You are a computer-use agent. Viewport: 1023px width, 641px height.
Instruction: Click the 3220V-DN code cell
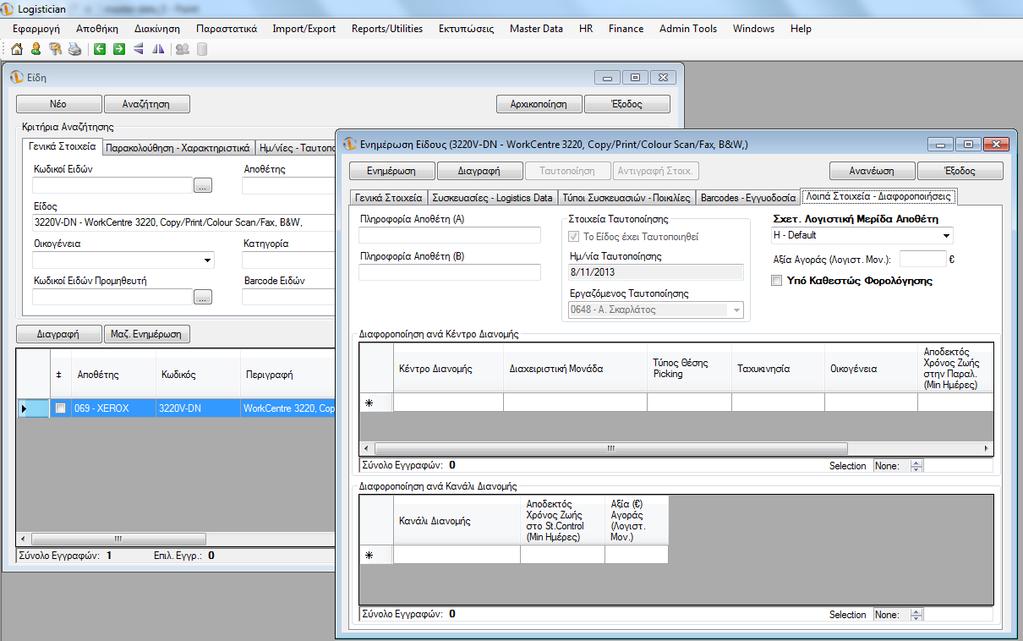click(x=198, y=408)
